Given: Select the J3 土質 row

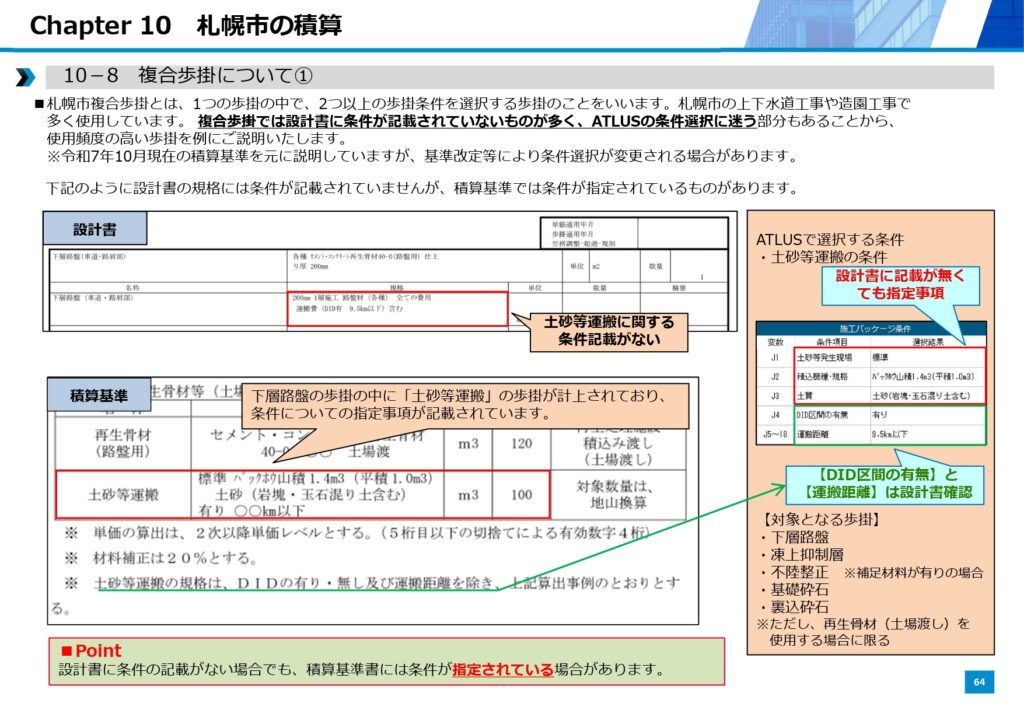Looking at the screenshot, I should (870, 395).
